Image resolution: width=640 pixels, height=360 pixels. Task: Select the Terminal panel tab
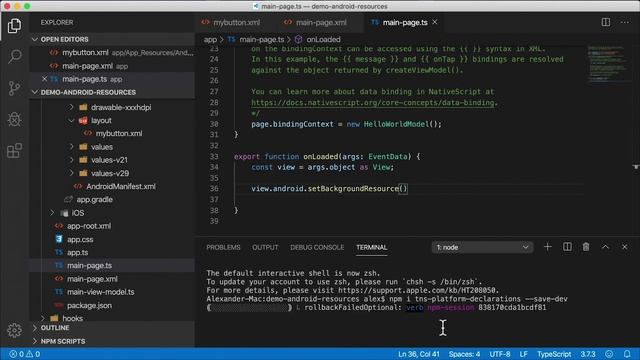[x=371, y=247]
